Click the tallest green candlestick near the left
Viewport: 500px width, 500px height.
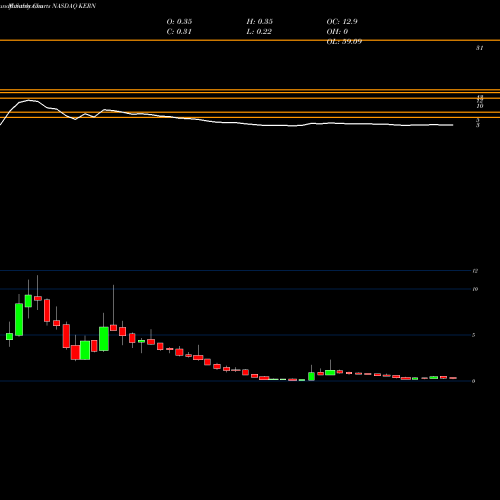coord(19,319)
